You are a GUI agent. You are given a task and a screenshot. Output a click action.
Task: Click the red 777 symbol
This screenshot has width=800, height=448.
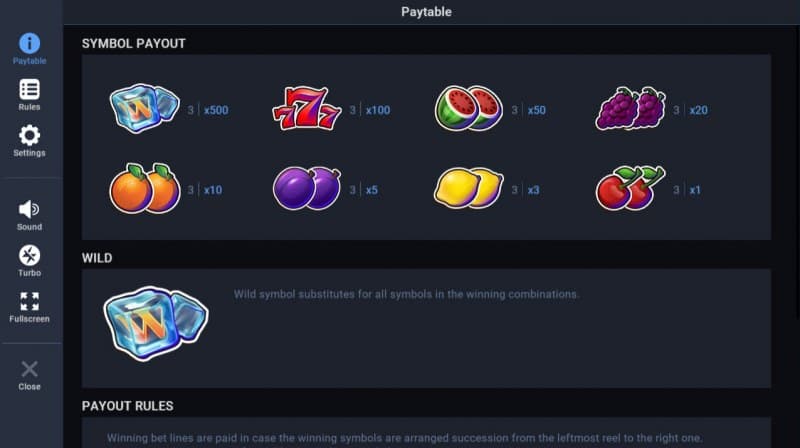[x=306, y=108]
